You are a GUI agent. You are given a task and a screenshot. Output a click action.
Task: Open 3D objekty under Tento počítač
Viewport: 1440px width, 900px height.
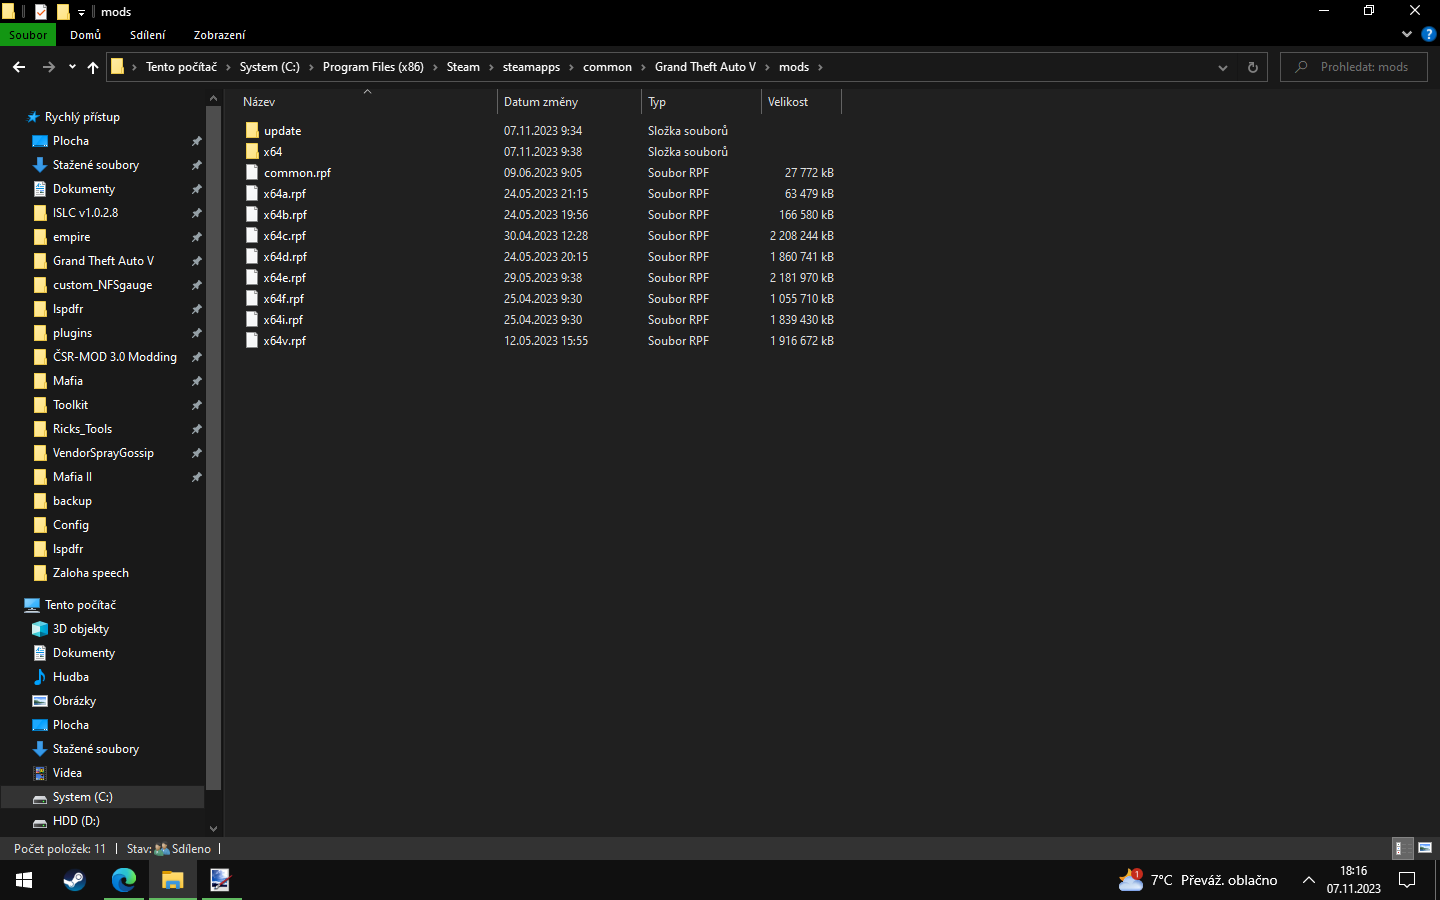pos(81,629)
